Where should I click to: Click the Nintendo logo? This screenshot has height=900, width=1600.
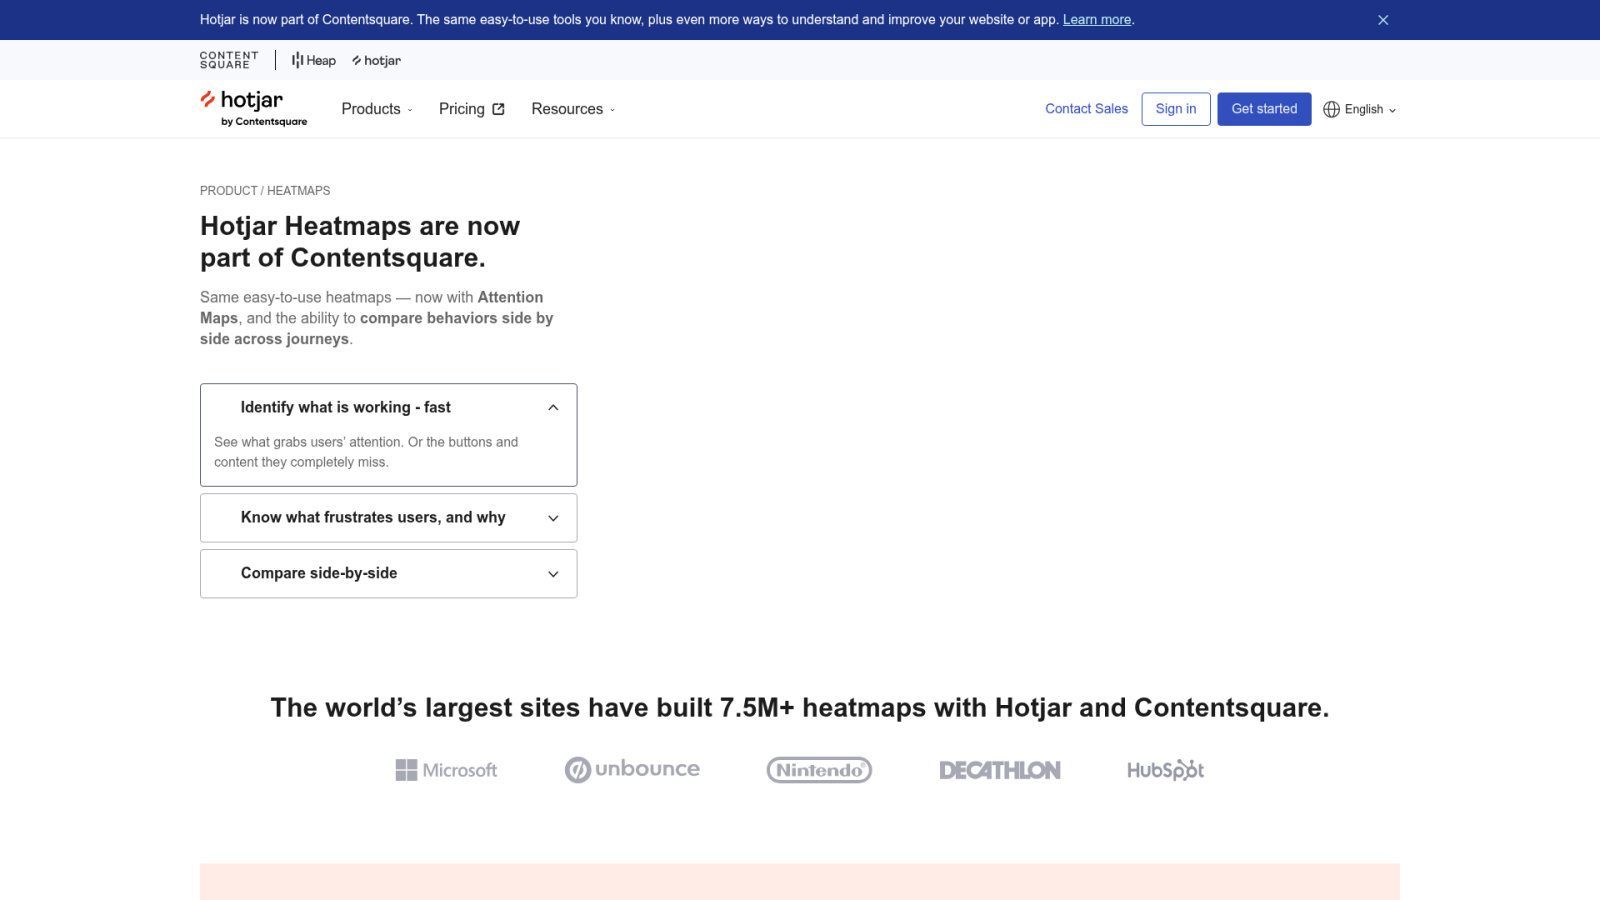819,770
